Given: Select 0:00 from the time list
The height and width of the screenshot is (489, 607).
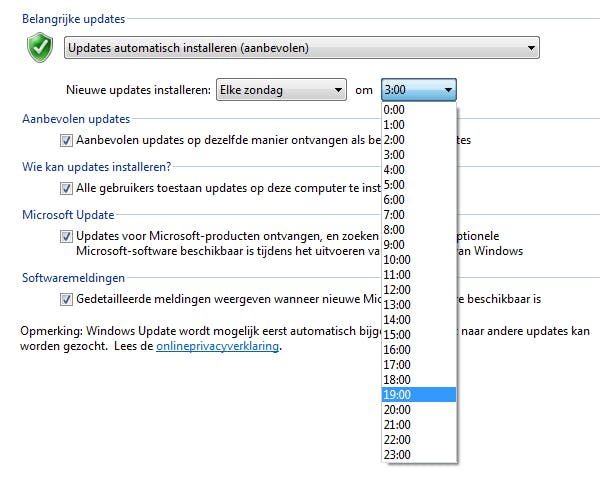Looking at the screenshot, I should [x=418, y=110].
